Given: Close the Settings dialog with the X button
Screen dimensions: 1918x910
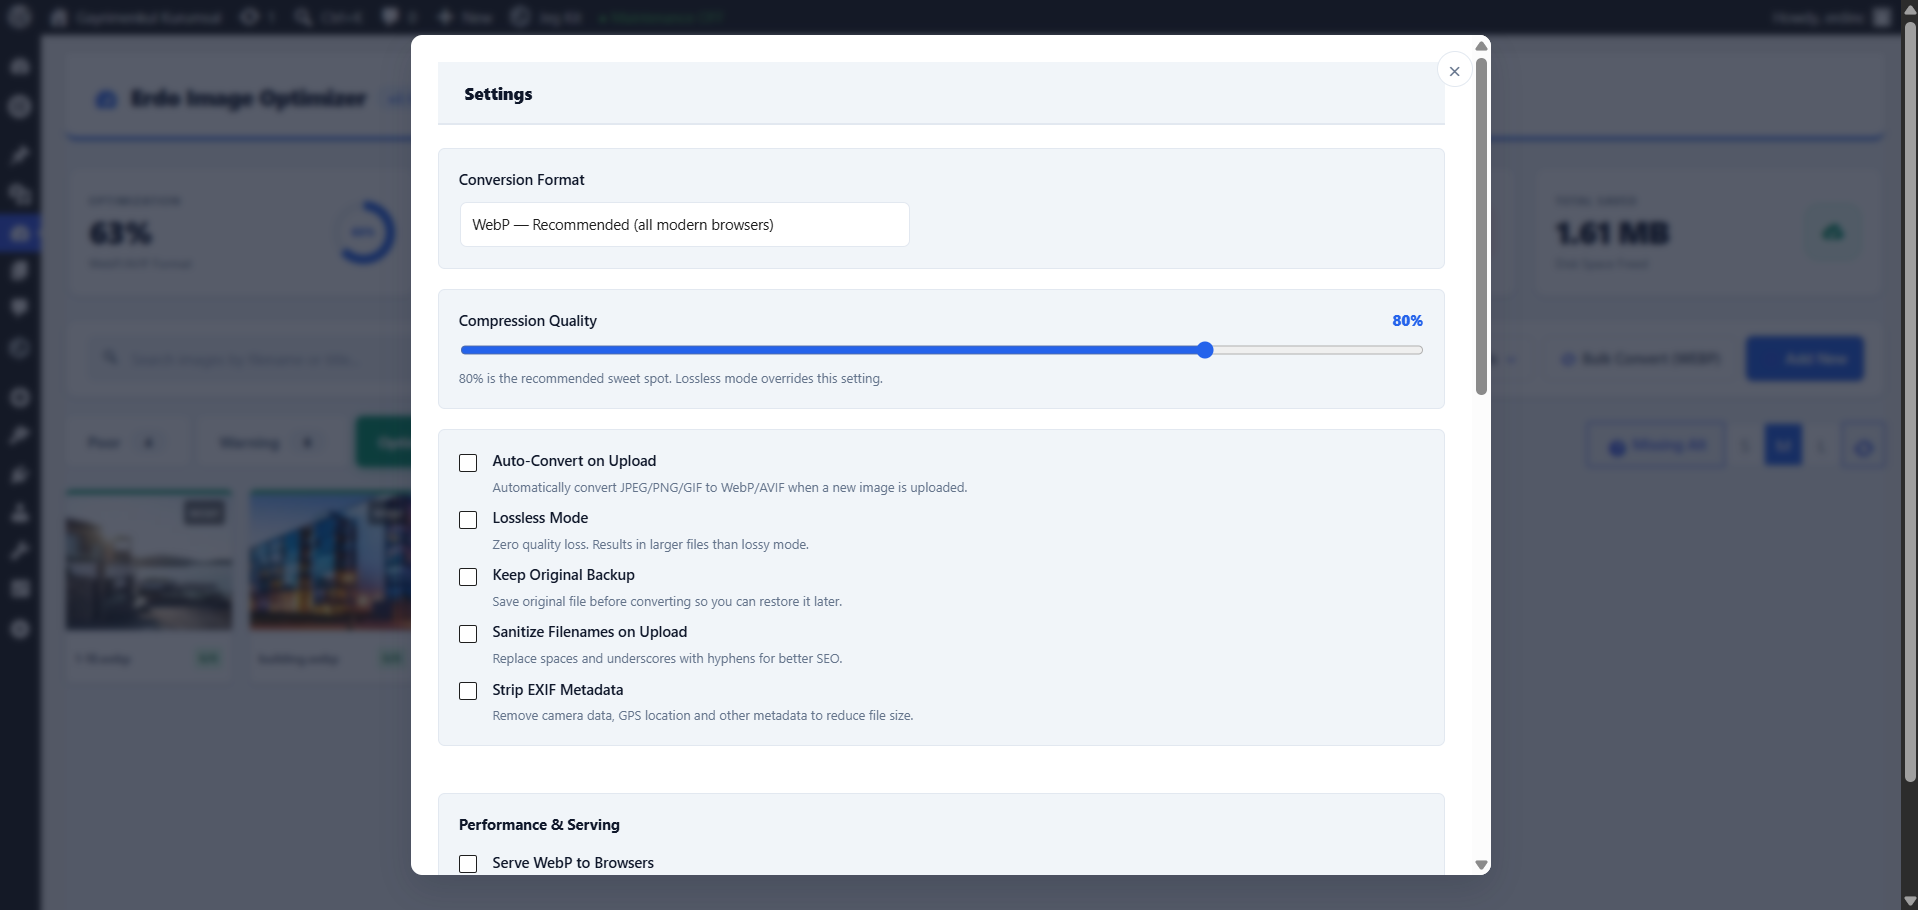Looking at the screenshot, I should click(1454, 71).
